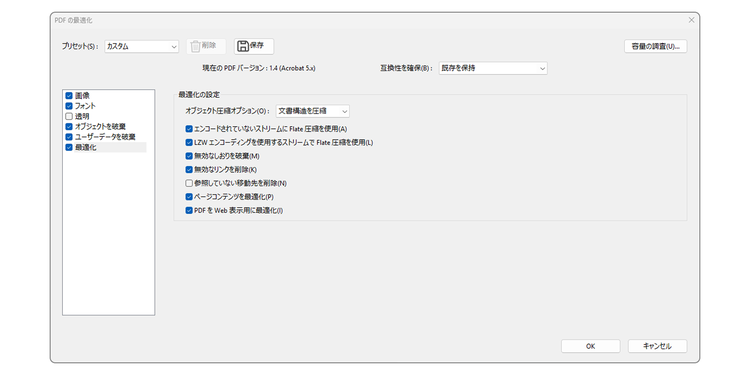Screen dimensions: 750x375
Task: Close the PDF の最適化 dialog
Action: click(691, 20)
